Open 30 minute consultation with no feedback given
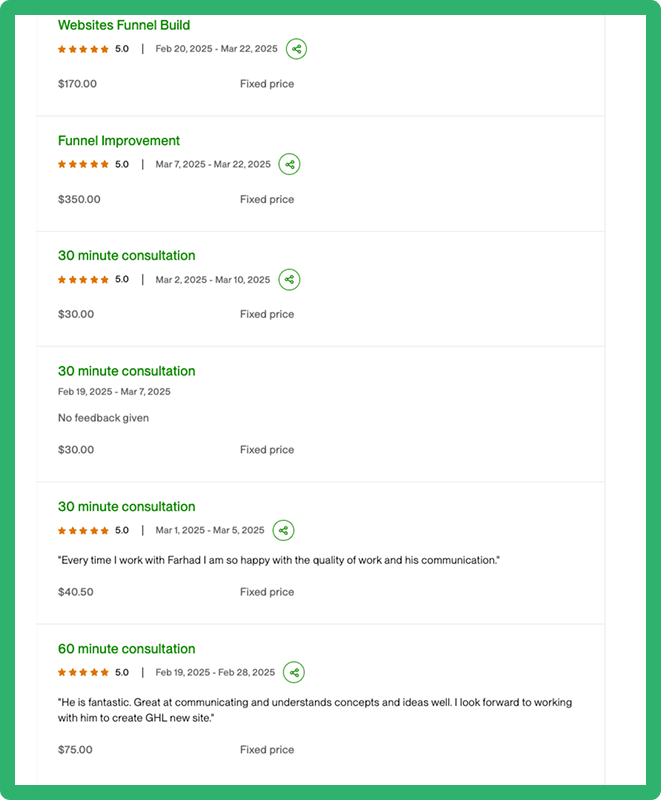This screenshot has width=661, height=800. click(x=127, y=371)
